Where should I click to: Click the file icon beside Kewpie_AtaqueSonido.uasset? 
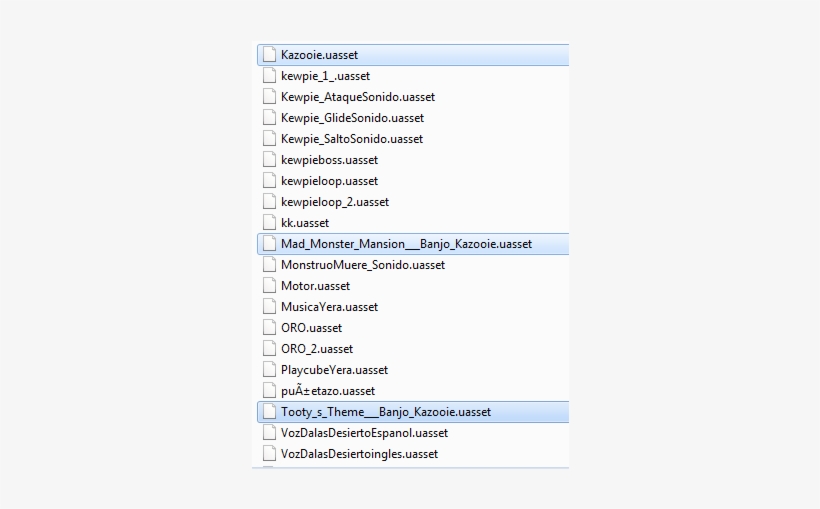click(269, 96)
